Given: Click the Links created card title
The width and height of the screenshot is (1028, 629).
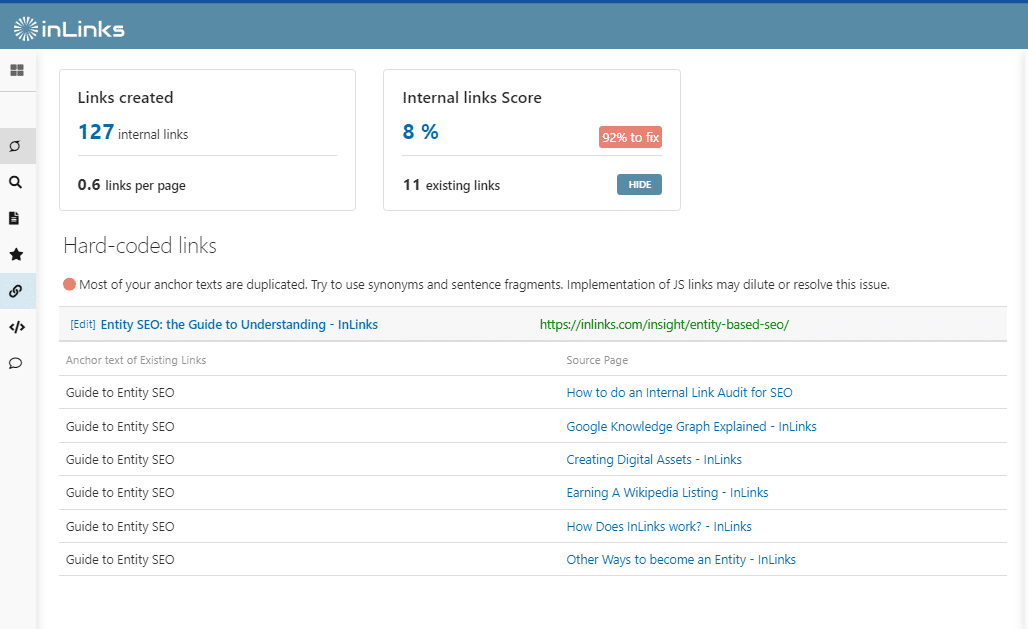Looking at the screenshot, I should point(125,98).
